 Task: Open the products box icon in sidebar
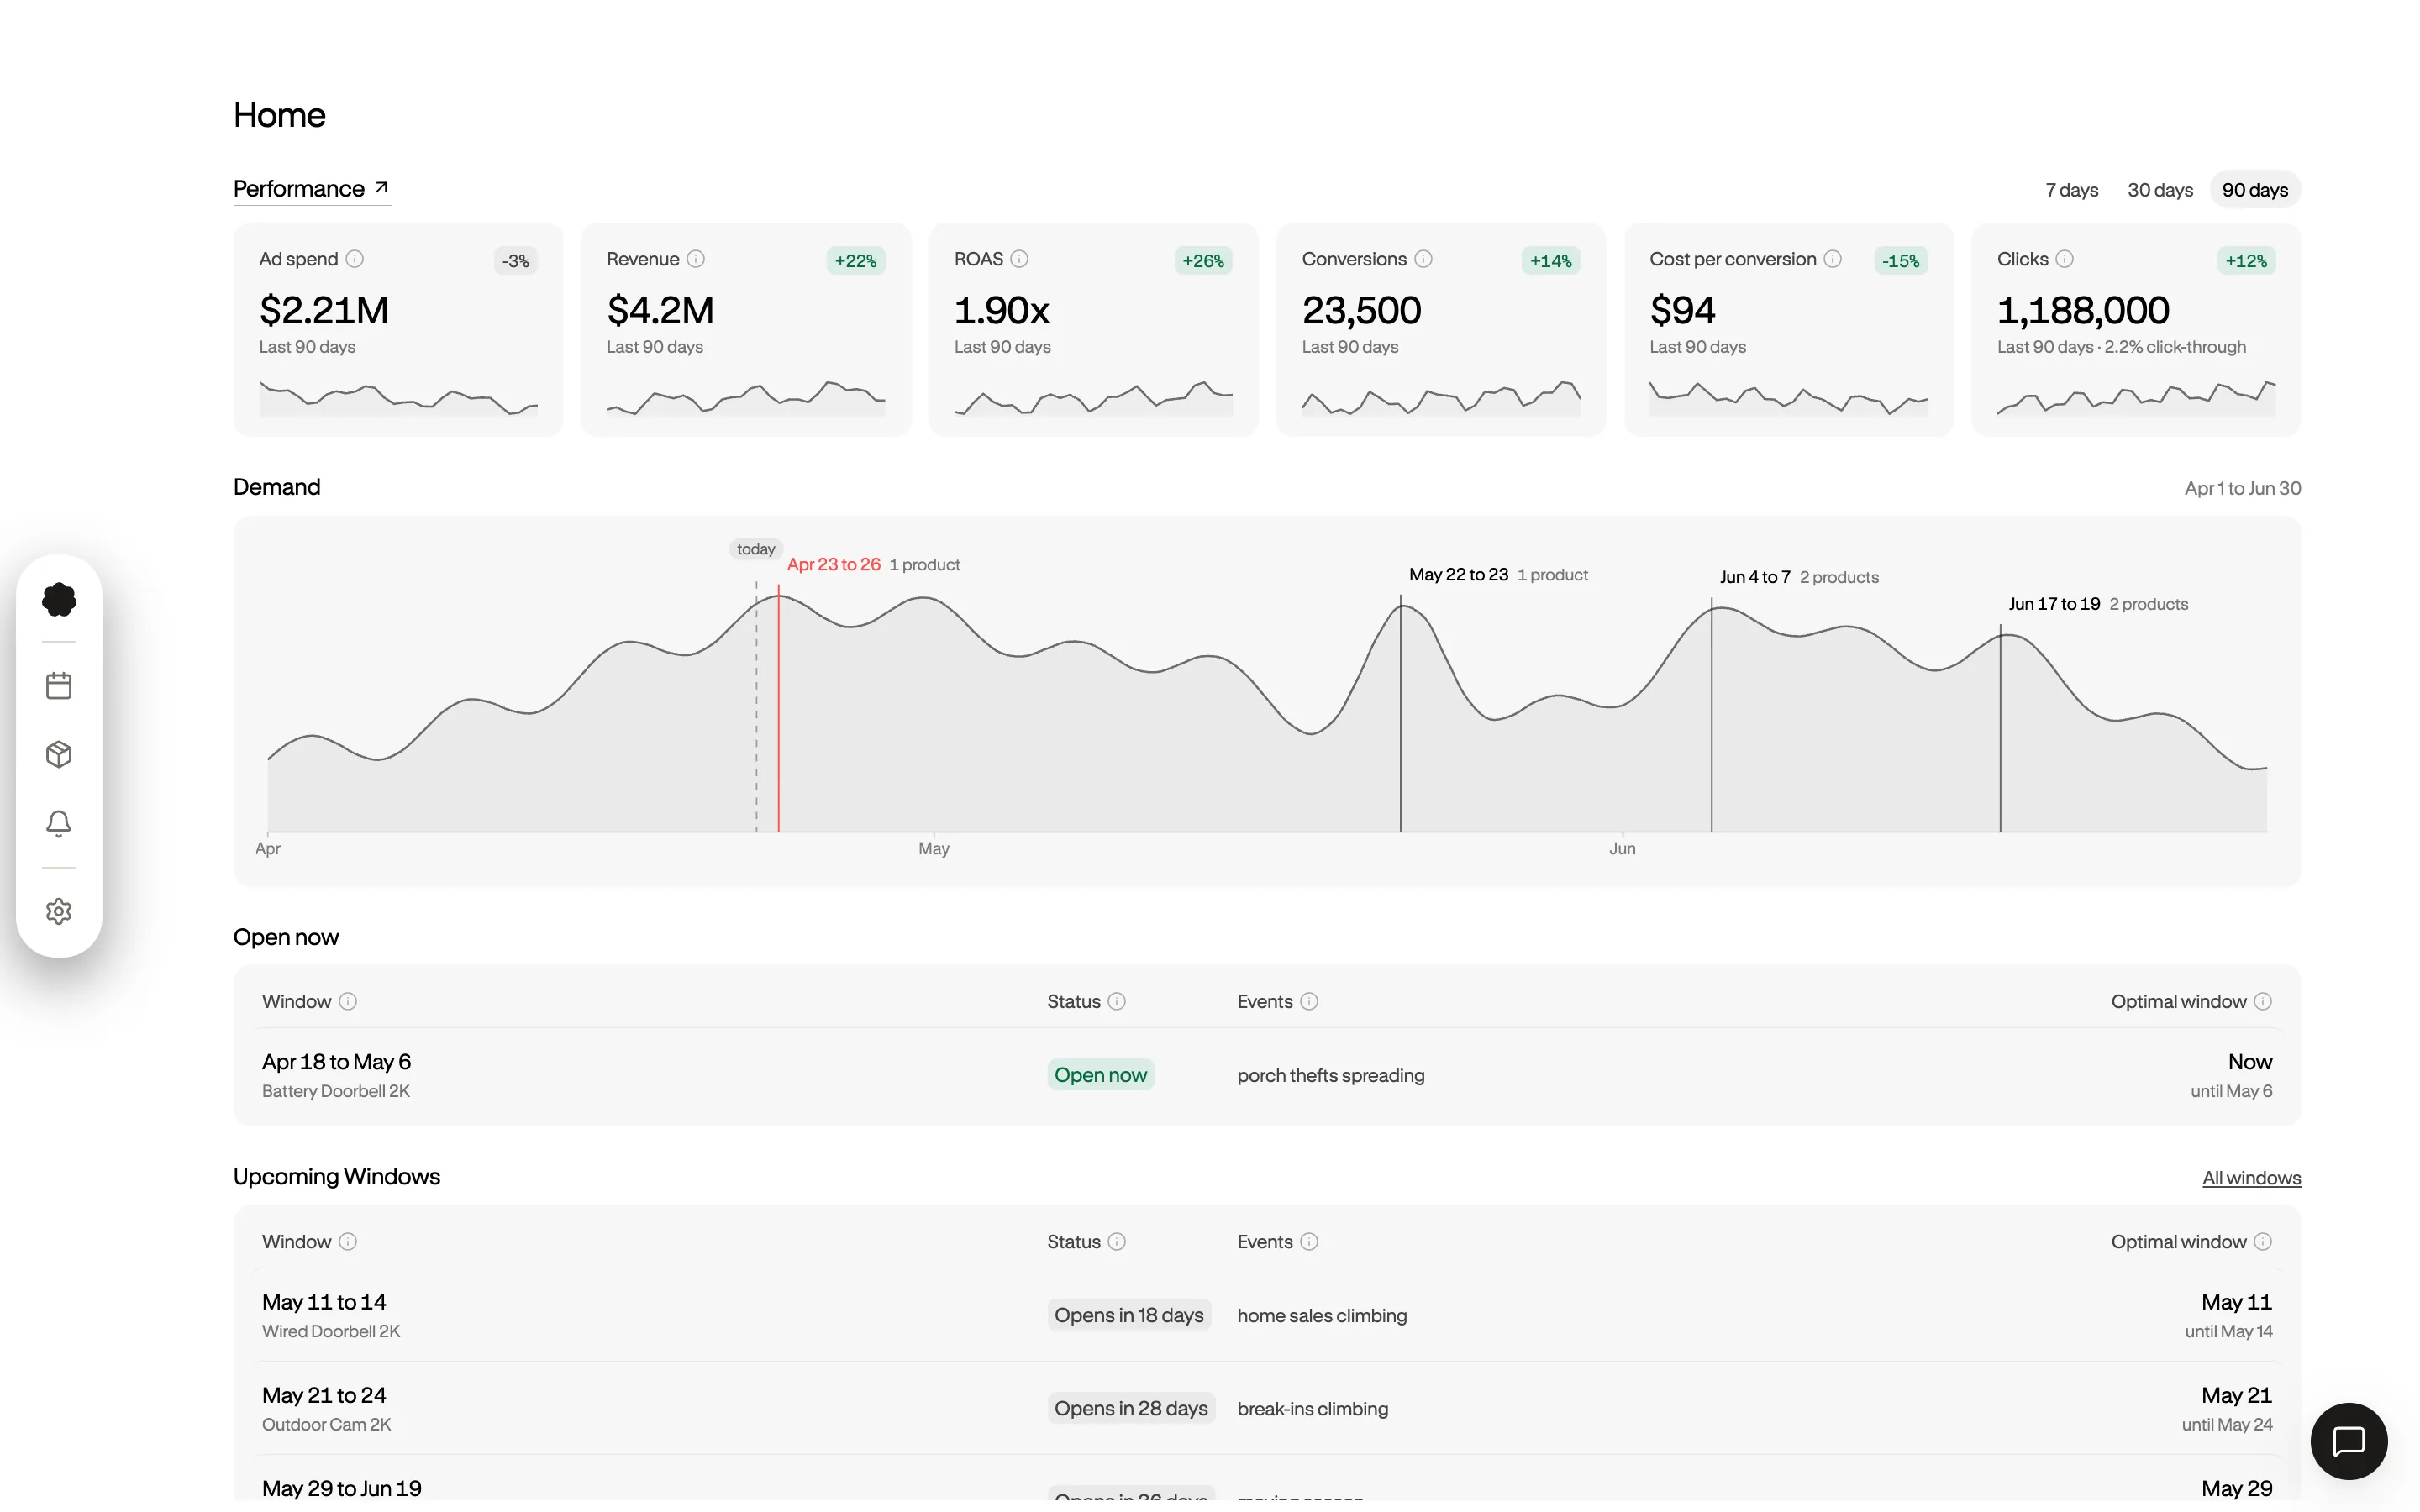tap(59, 754)
